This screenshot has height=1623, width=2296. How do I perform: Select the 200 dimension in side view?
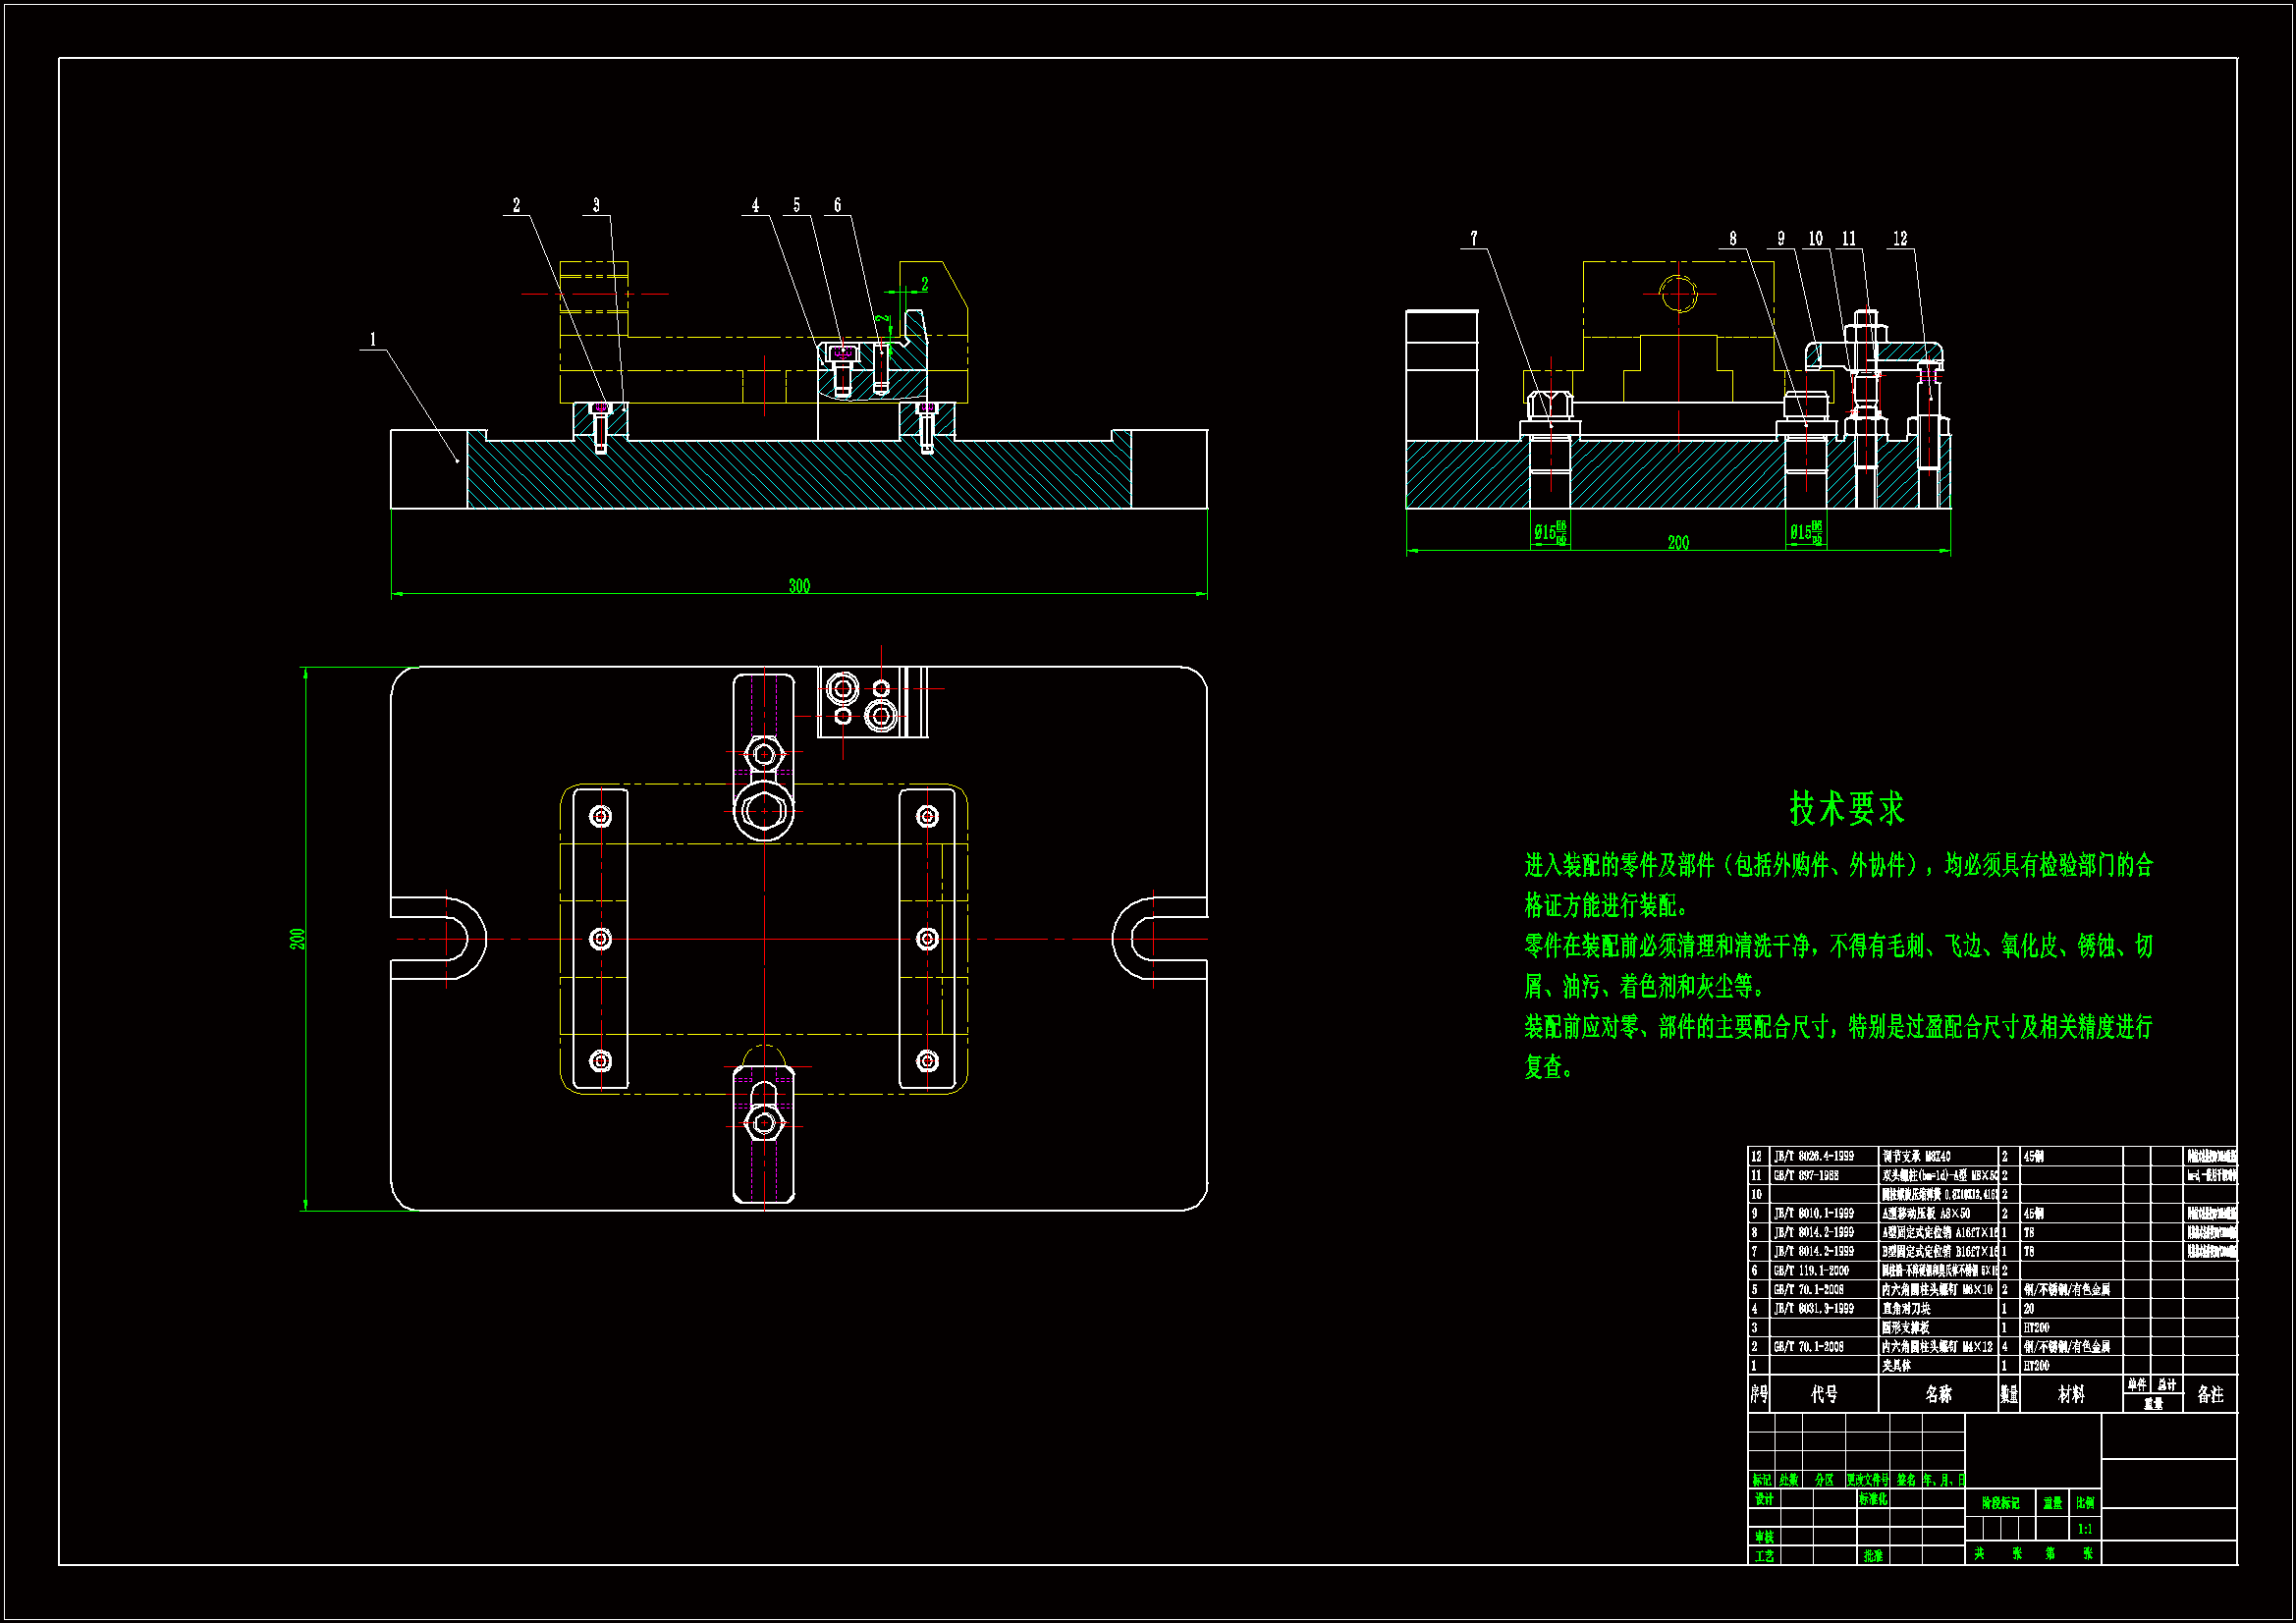point(1678,543)
